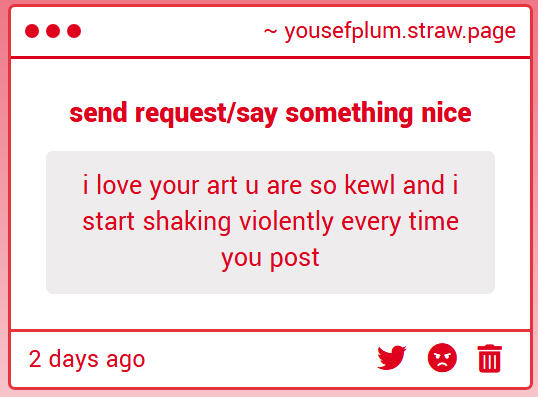Screen dimensions: 538x397
Task: Click the gray message box
Action: coord(270,222)
